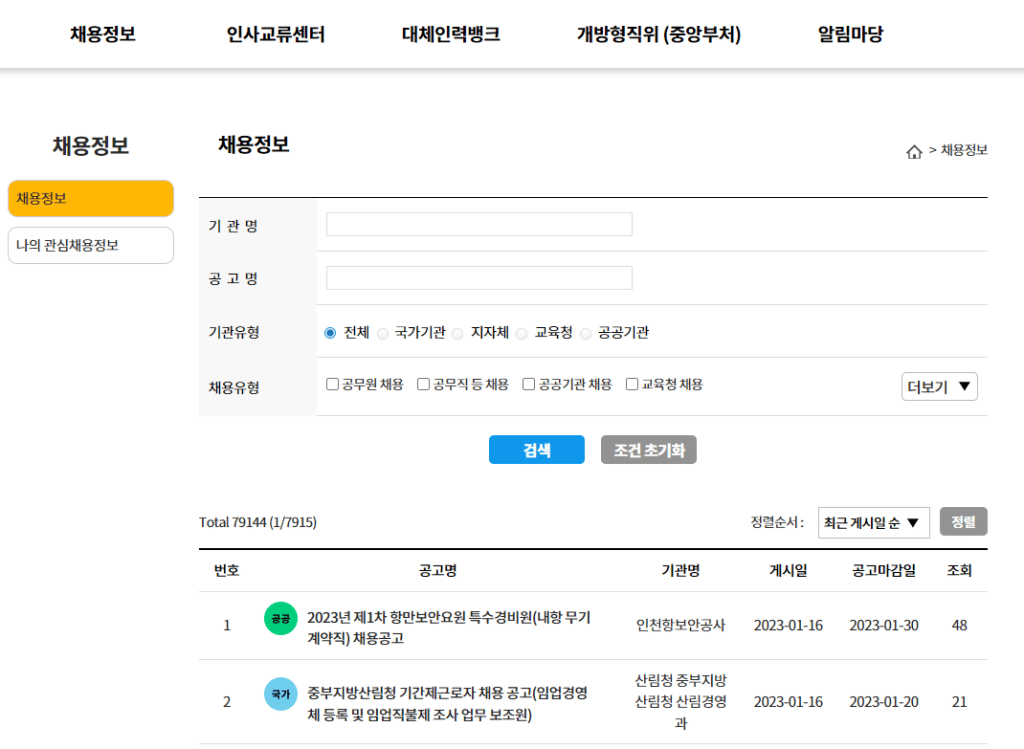Click the 공고마감일 column header

pyautogui.click(x=884, y=571)
